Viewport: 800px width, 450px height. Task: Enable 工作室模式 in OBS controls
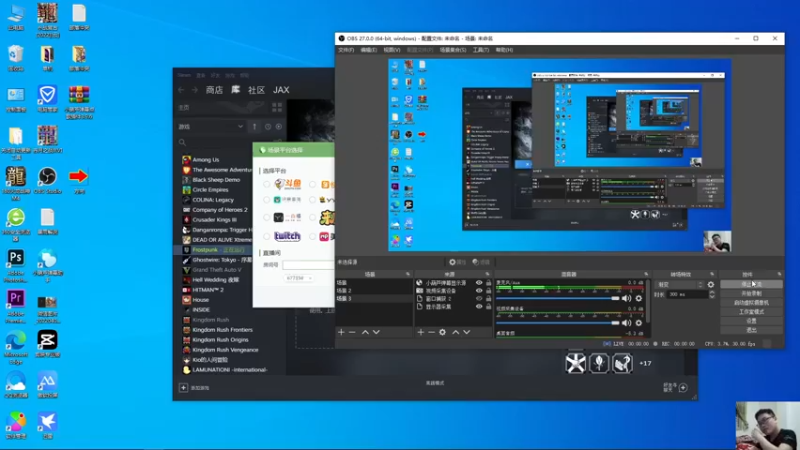pyautogui.click(x=751, y=312)
